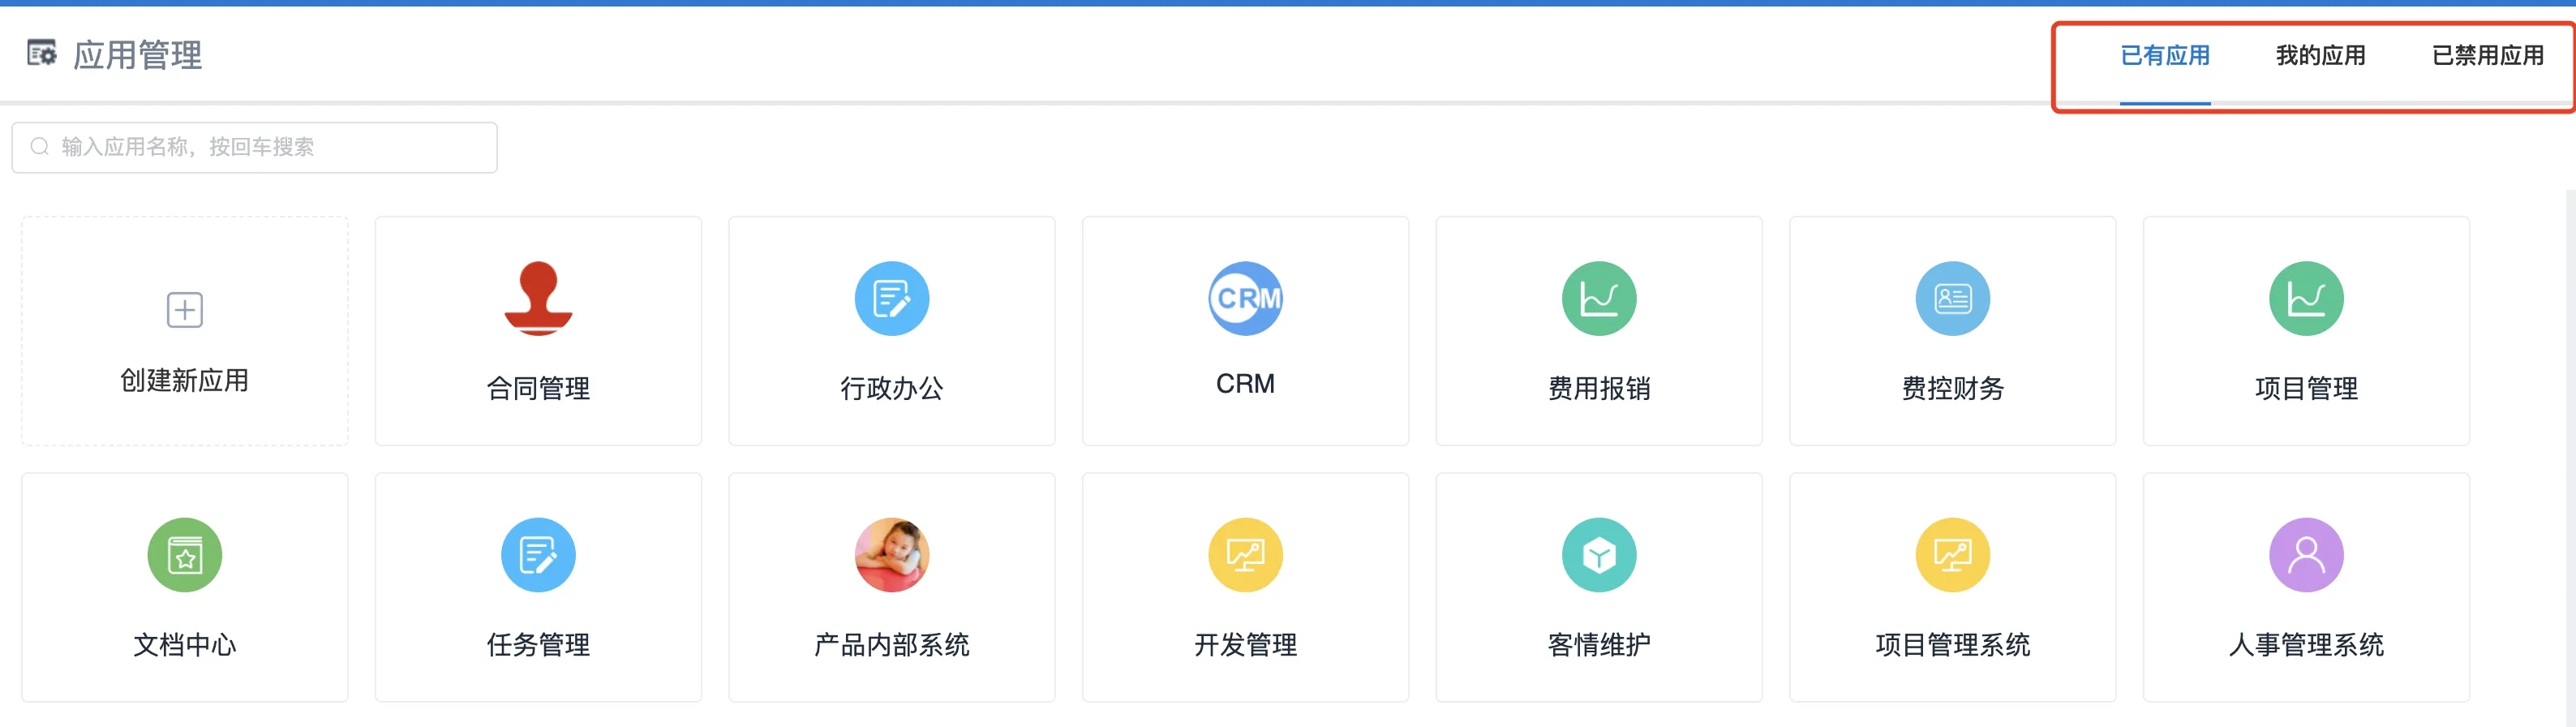
Task: Open the 行政办公 app icon
Action: tap(891, 299)
